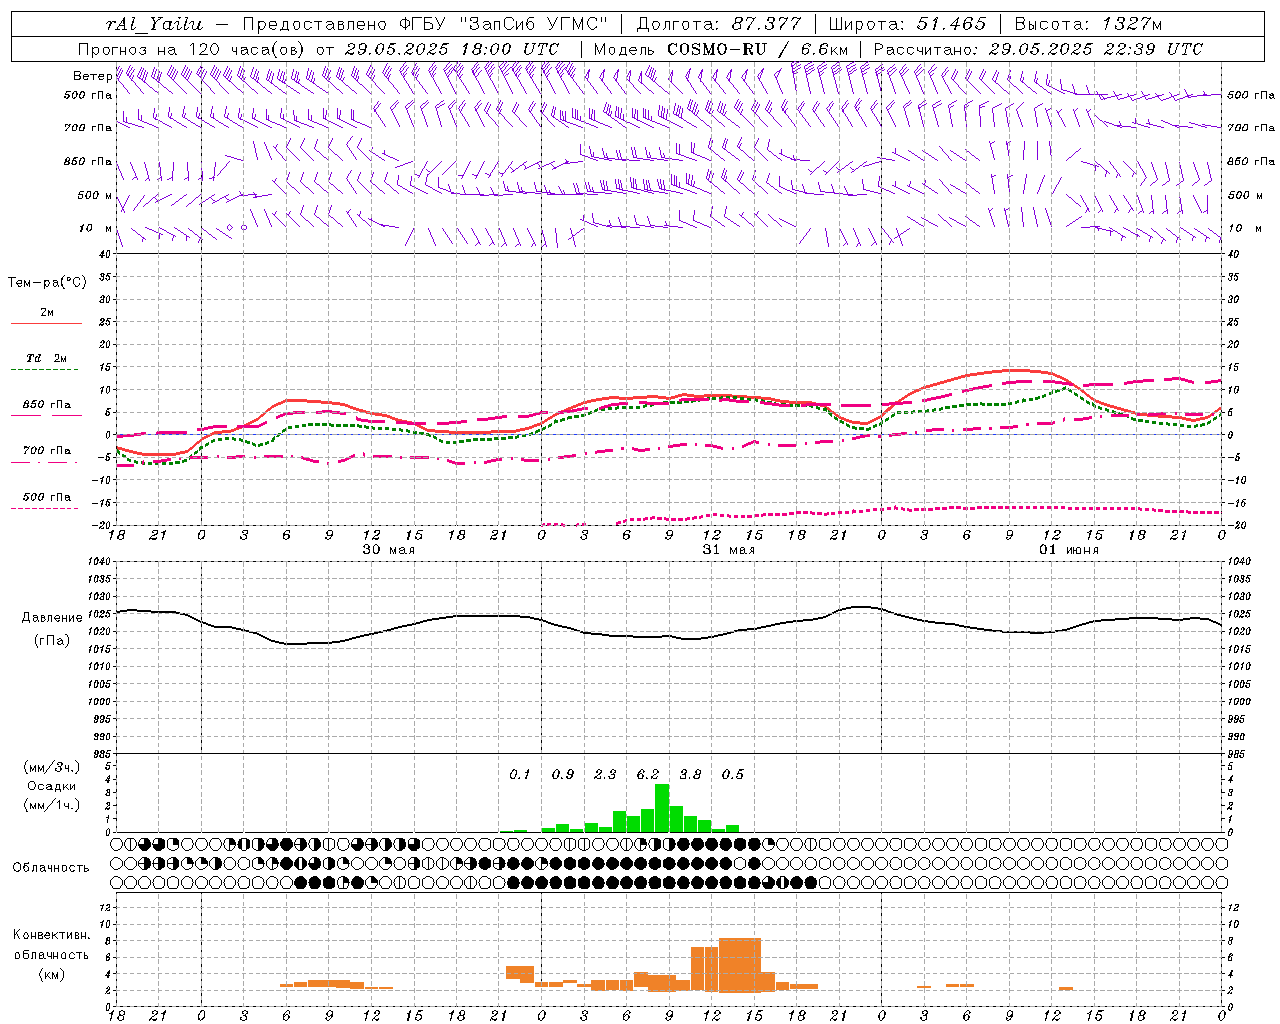Click the 3.8 precipitation total
This screenshot has height=1024, width=1280.
pyautogui.click(x=690, y=774)
